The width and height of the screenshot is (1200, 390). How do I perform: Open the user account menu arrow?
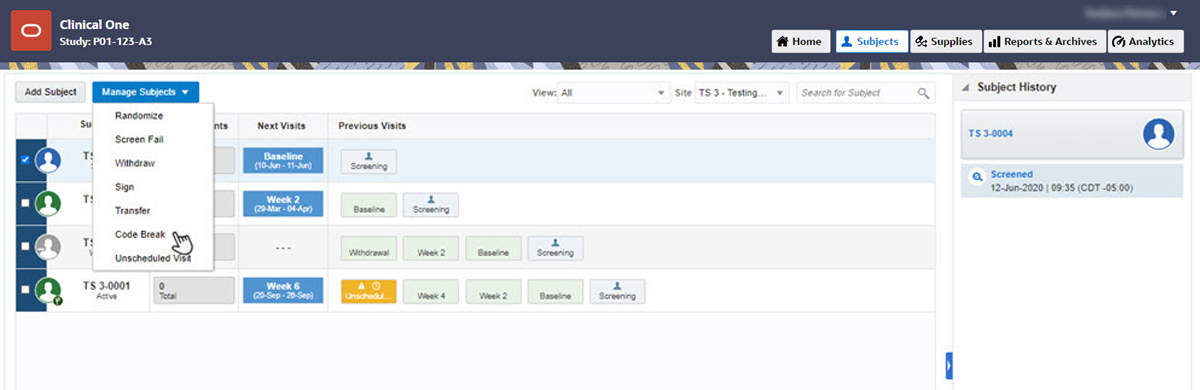1174,13
